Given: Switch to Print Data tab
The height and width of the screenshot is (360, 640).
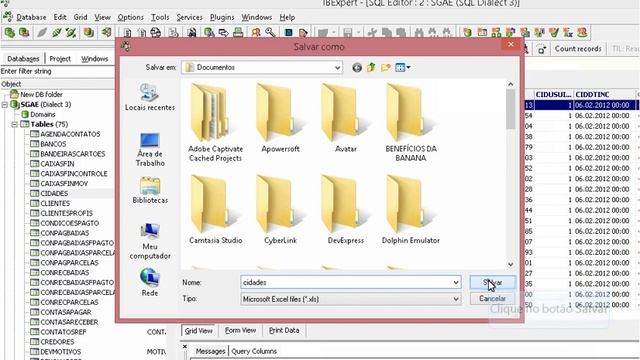Looking at the screenshot, I should (x=284, y=330).
